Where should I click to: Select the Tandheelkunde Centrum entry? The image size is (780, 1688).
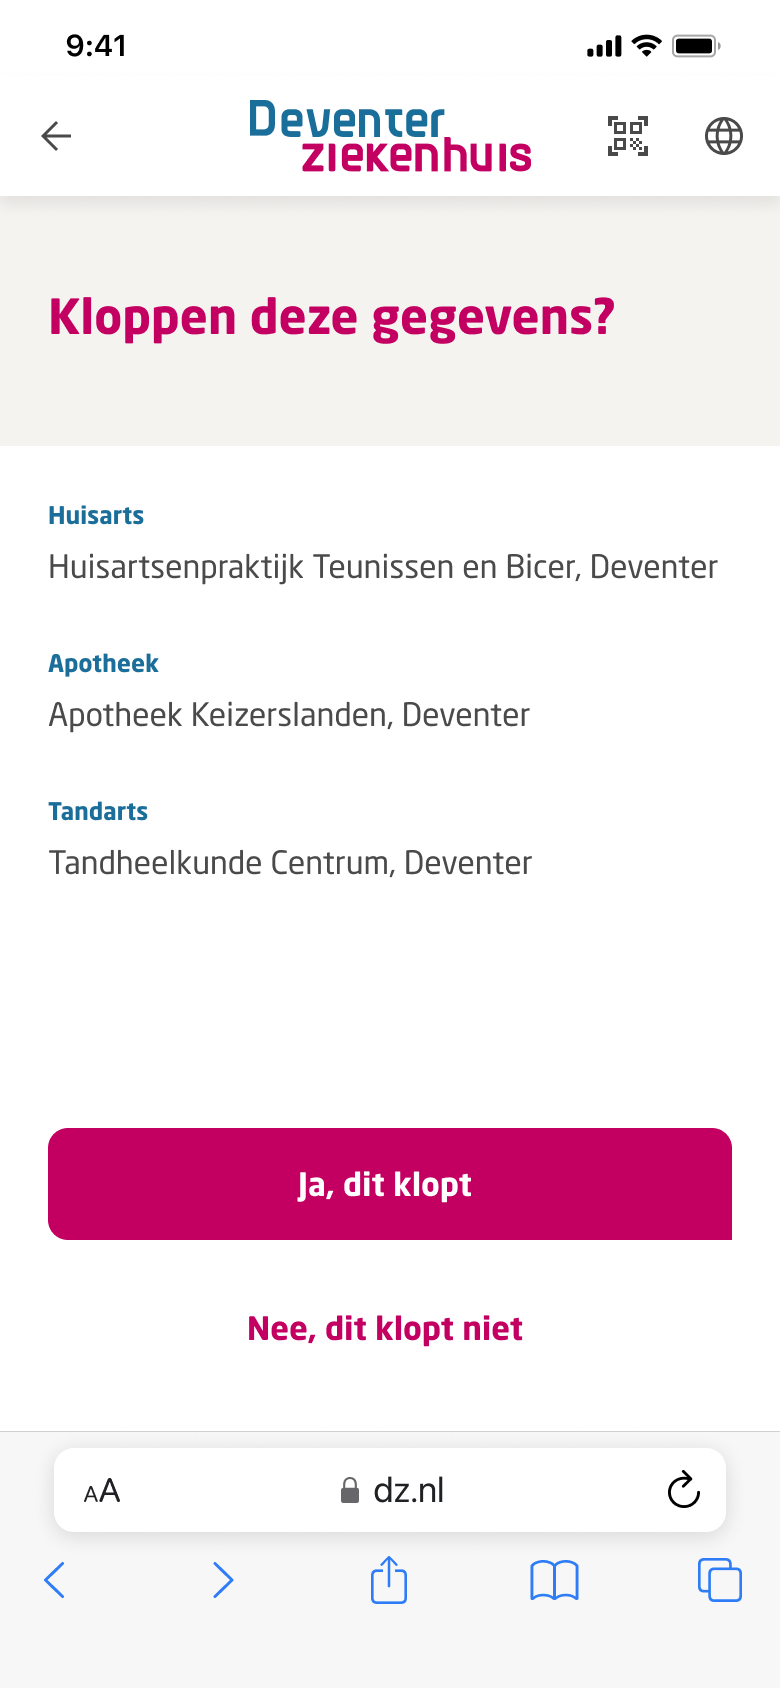coord(290,863)
